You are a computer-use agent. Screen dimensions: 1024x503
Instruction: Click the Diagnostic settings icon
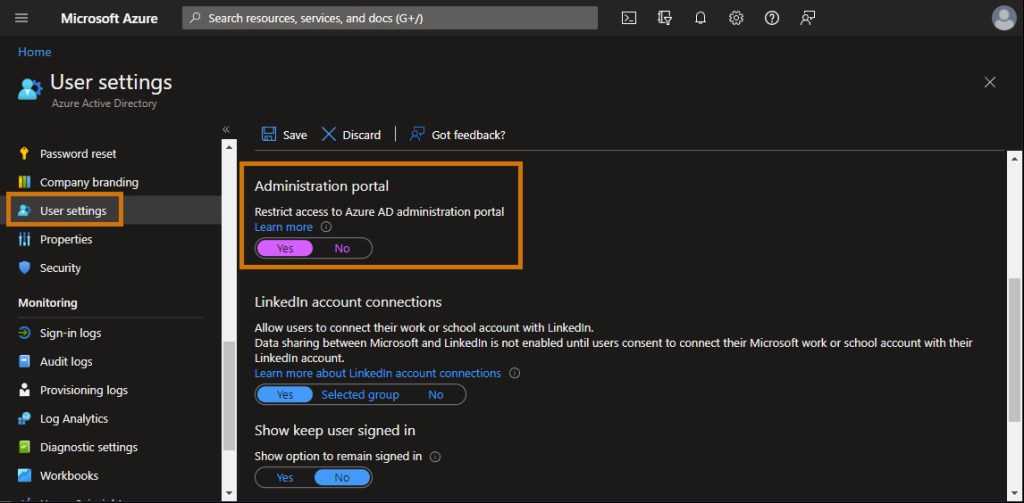(24, 447)
